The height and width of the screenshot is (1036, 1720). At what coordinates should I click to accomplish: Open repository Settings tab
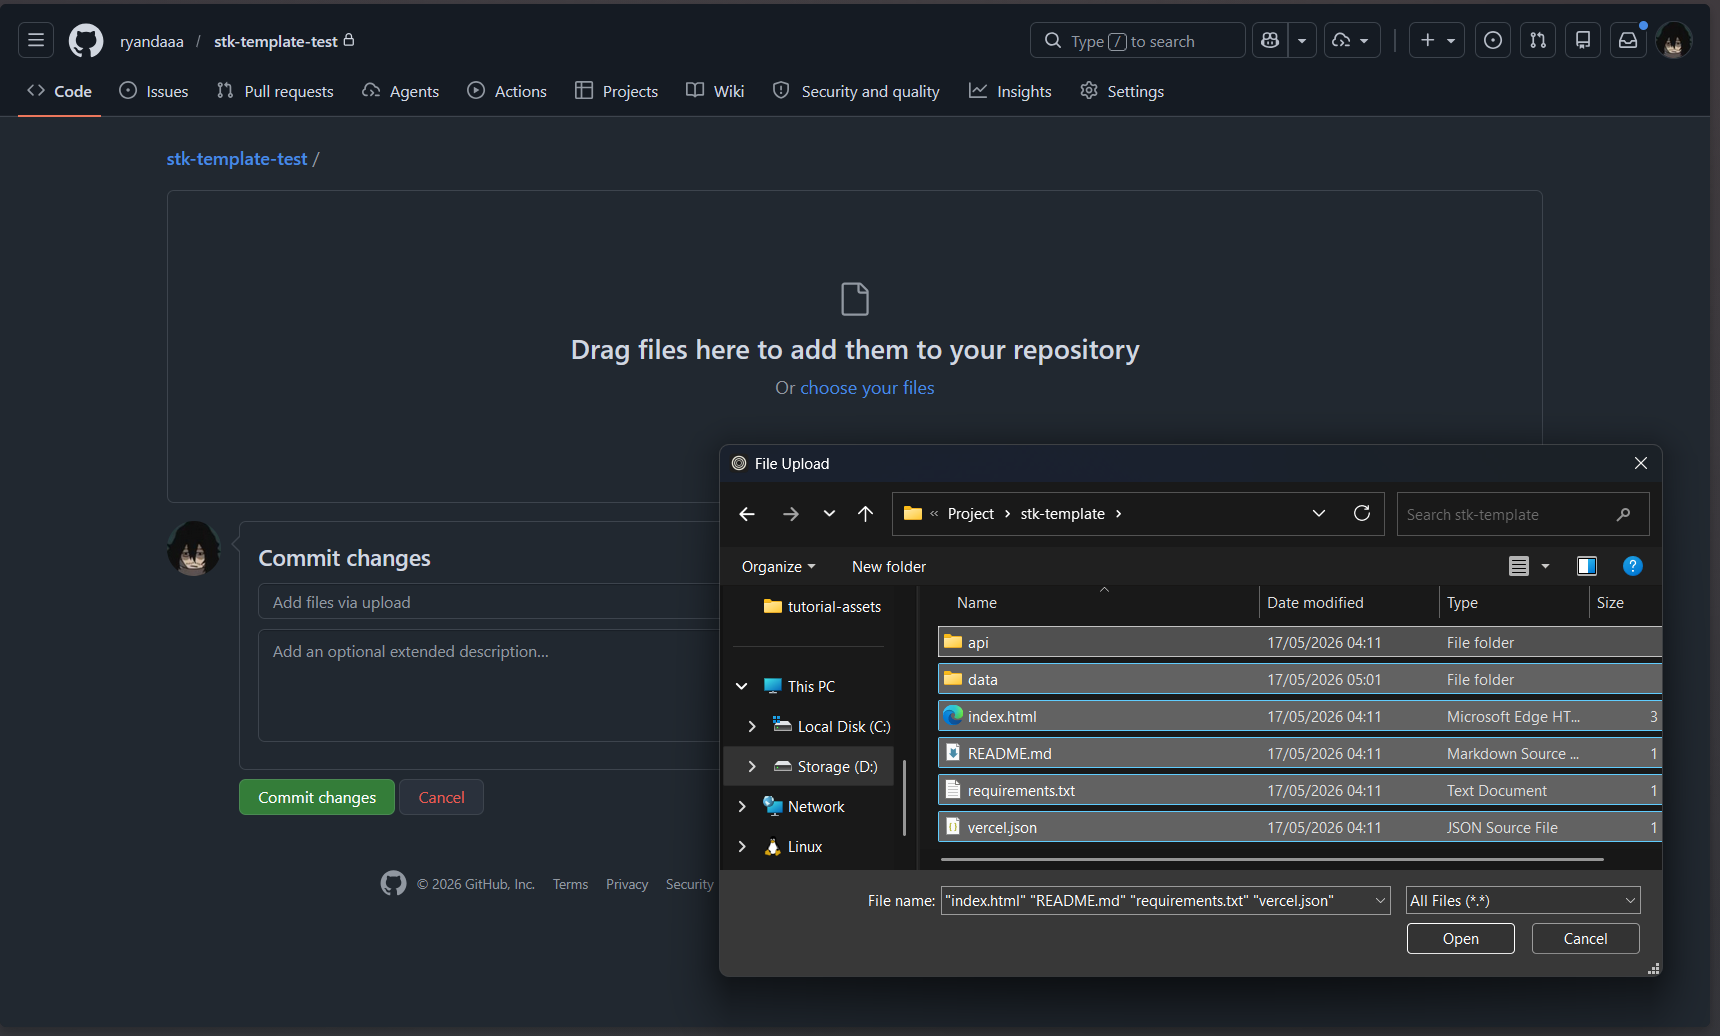pos(1122,91)
